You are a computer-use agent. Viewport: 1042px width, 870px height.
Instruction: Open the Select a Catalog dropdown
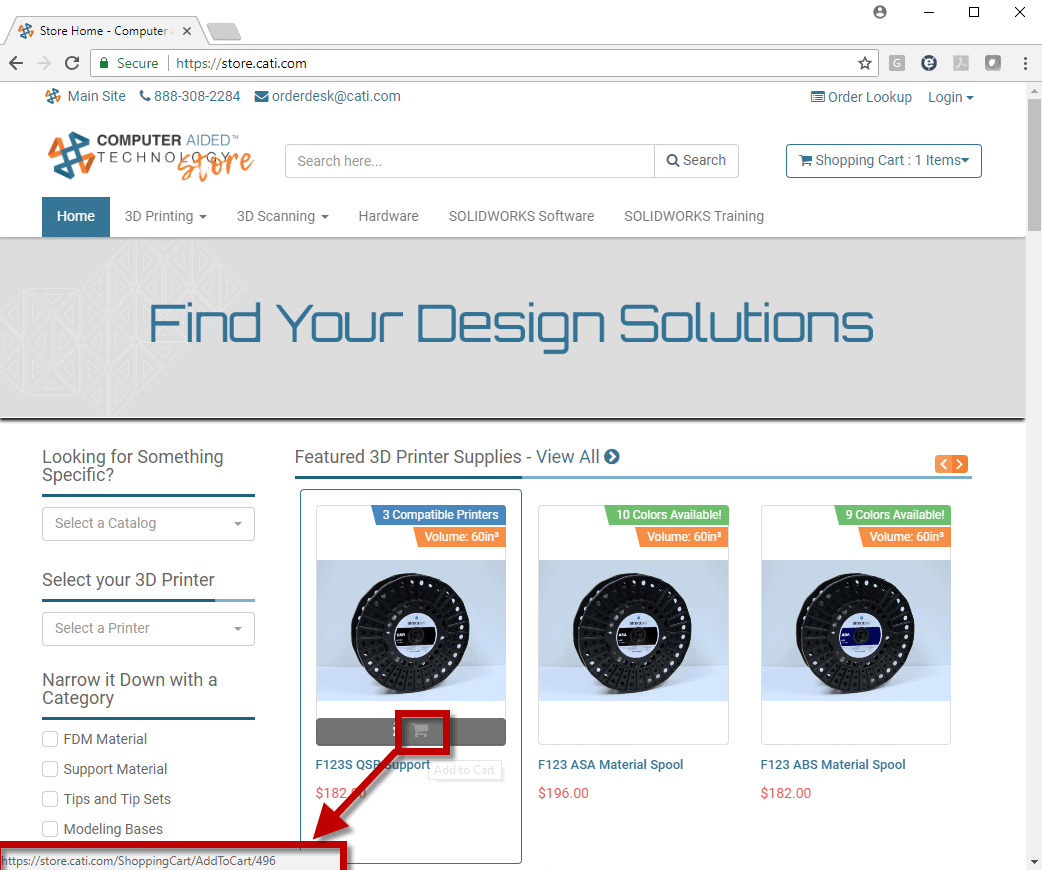[148, 524]
